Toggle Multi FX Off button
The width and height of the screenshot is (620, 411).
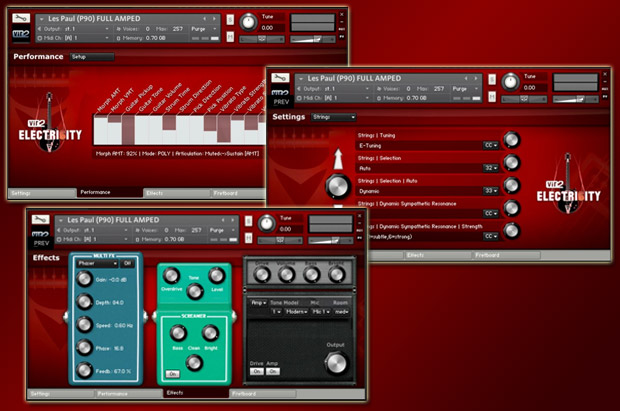(x=128, y=263)
